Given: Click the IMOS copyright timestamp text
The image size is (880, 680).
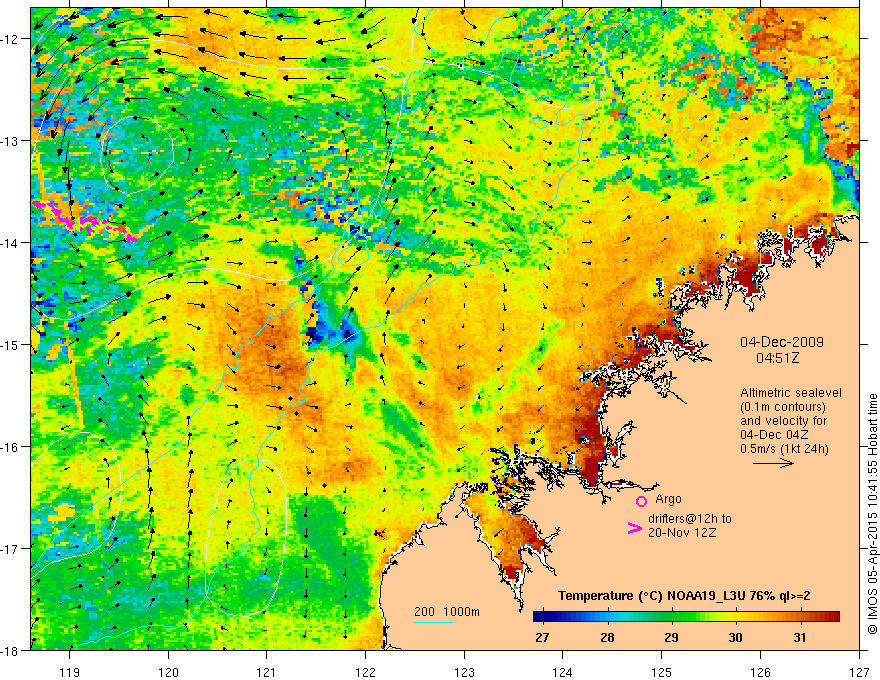Looking at the screenshot, I should click(x=872, y=514).
